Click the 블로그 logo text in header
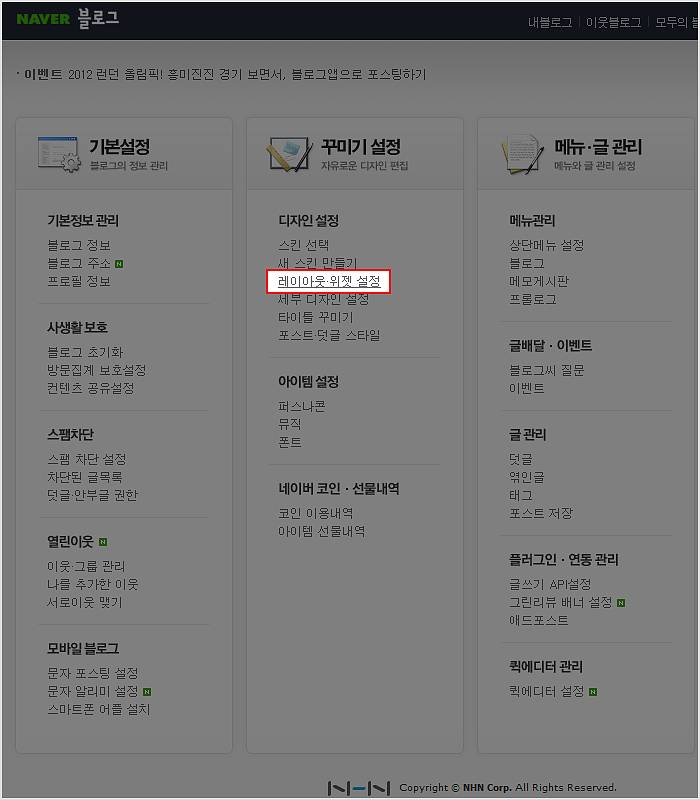Image resolution: width=700 pixels, height=800 pixels. (98, 18)
